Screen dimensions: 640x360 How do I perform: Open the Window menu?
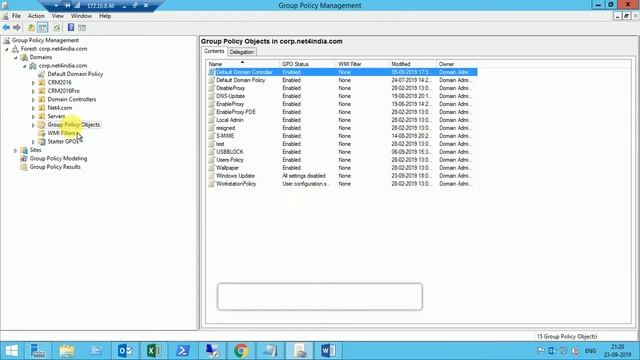[81, 16]
